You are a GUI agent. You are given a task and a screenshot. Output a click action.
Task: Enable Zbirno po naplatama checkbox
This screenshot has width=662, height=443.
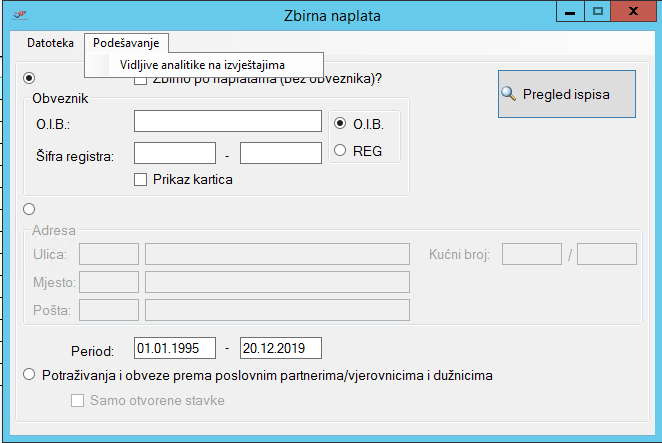pyautogui.click(x=141, y=81)
